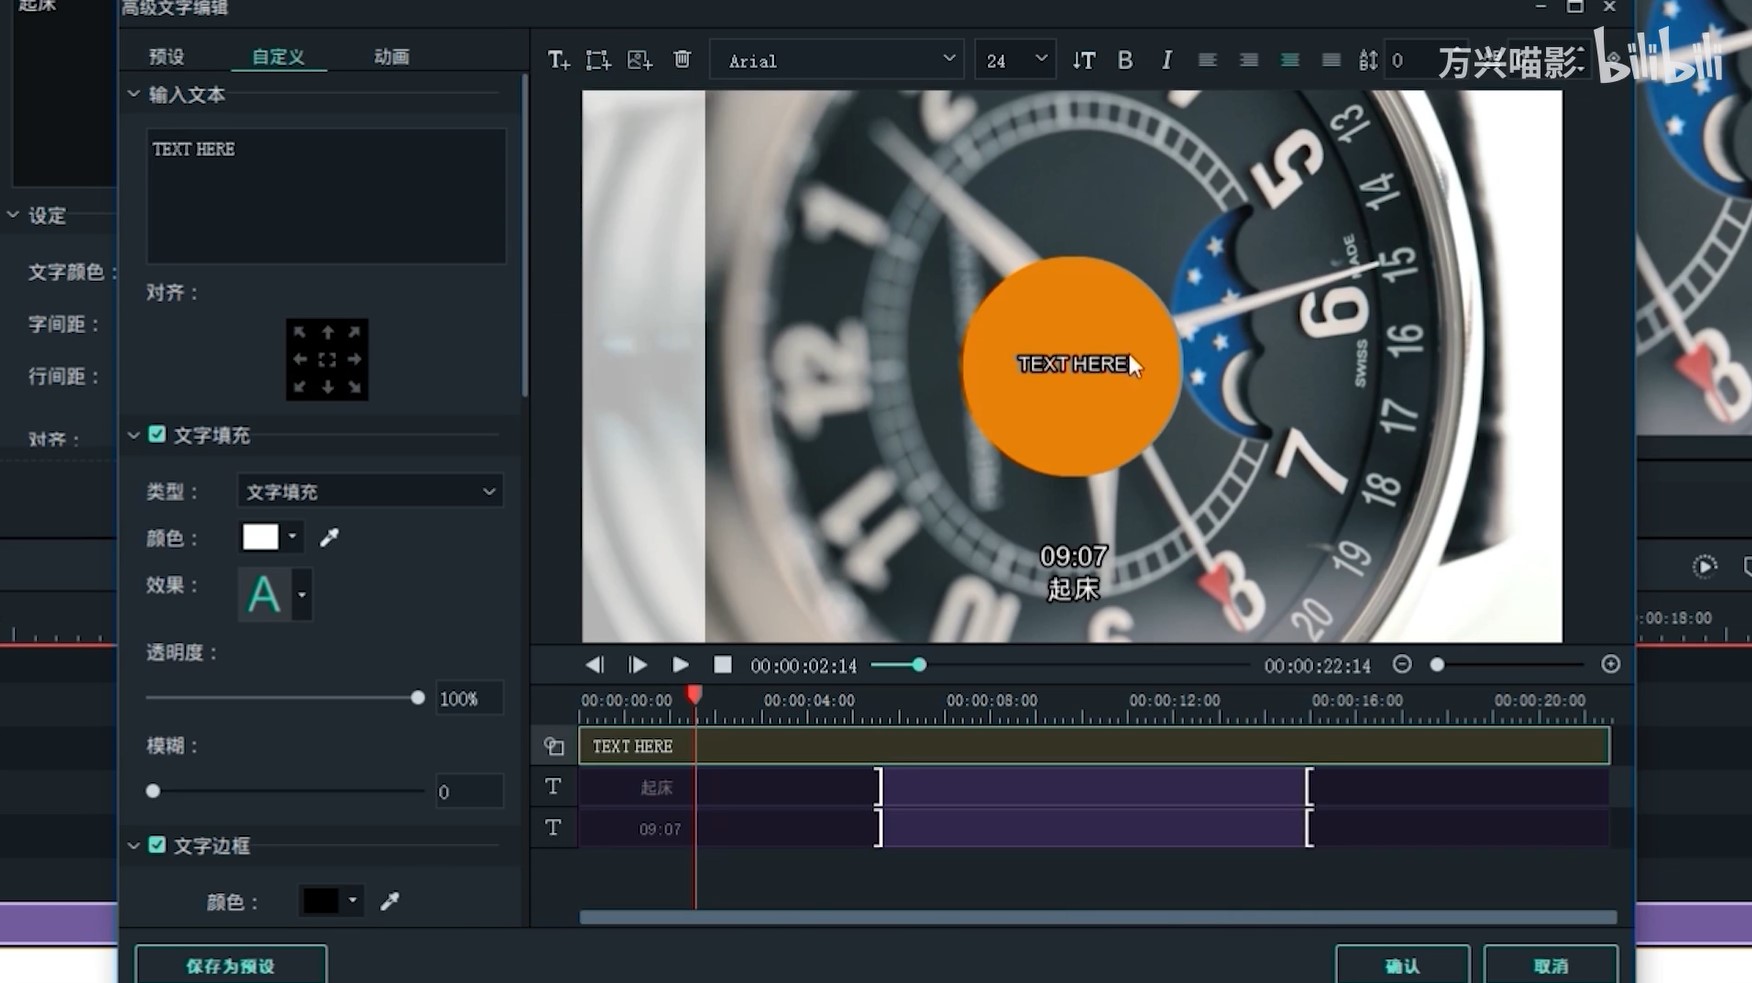
Task: Uncheck the 文字边框 checkbox
Action: (x=157, y=845)
